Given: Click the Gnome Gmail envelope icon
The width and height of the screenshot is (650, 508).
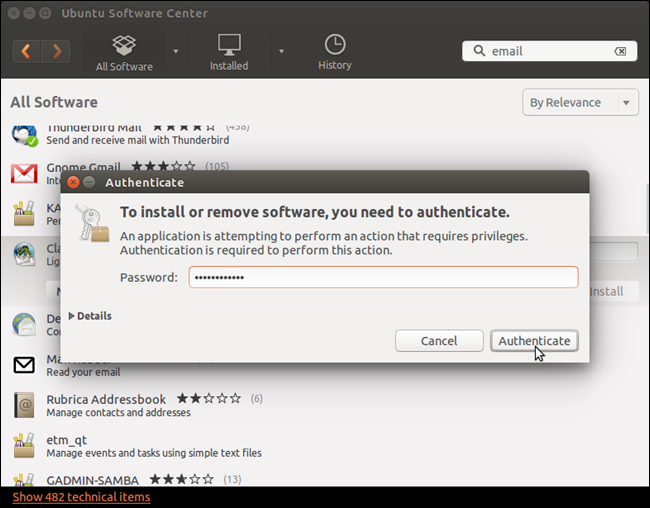Looking at the screenshot, I should coord(24,174).
